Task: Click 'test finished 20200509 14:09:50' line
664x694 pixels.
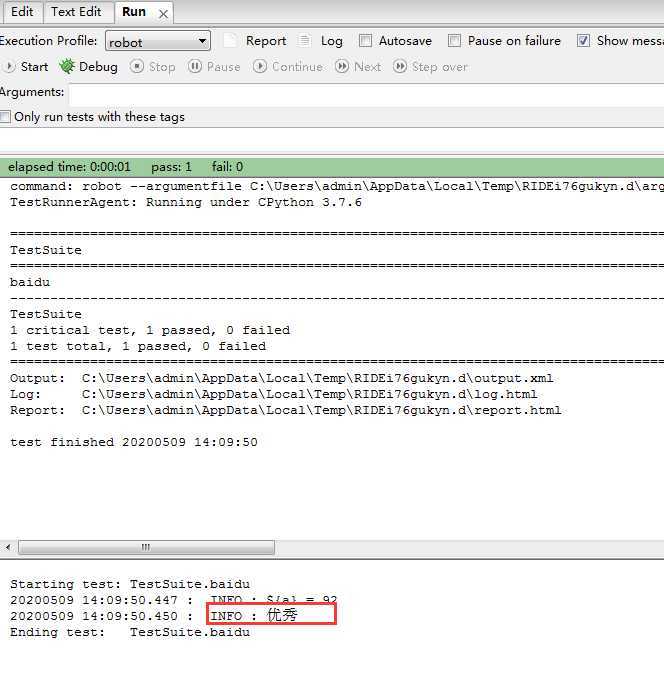Action: pos(134,442)
